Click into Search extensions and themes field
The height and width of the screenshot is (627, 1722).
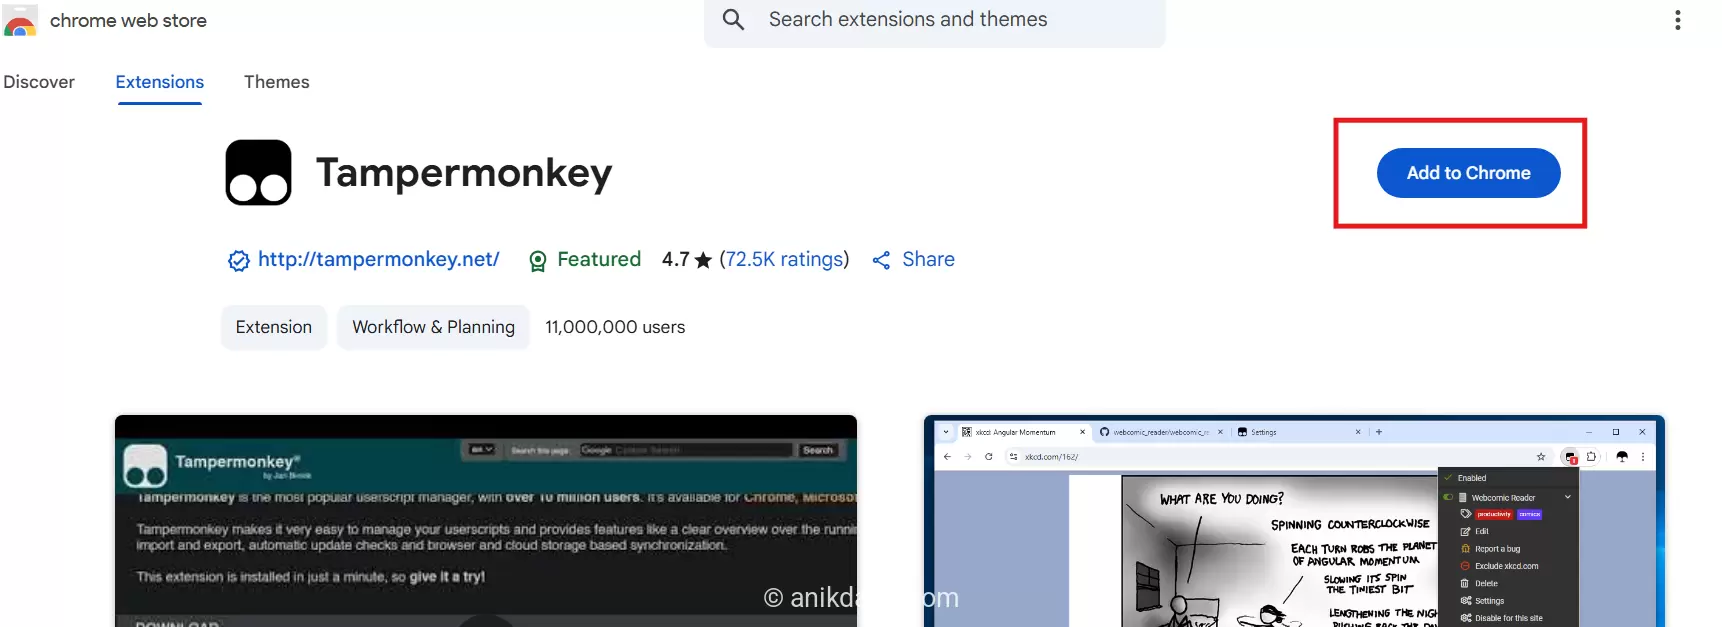point(935,20)
